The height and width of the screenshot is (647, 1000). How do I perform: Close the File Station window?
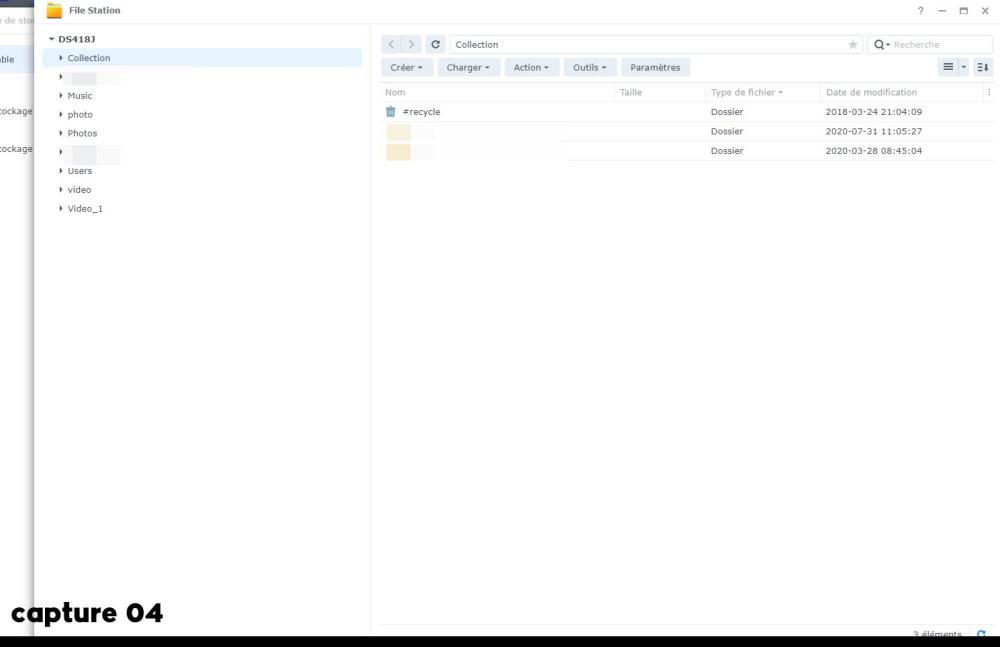985,11
